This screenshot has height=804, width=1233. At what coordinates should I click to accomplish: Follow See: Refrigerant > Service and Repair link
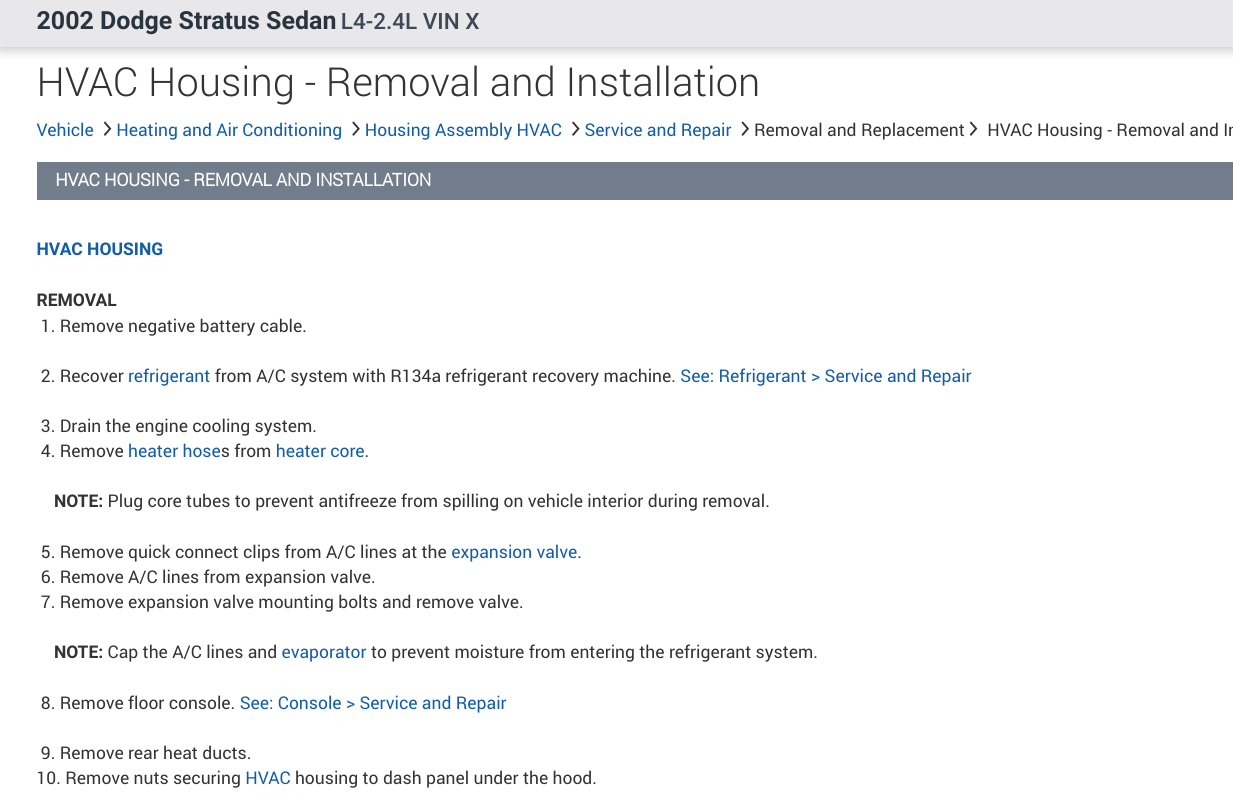tap(825, 376)
